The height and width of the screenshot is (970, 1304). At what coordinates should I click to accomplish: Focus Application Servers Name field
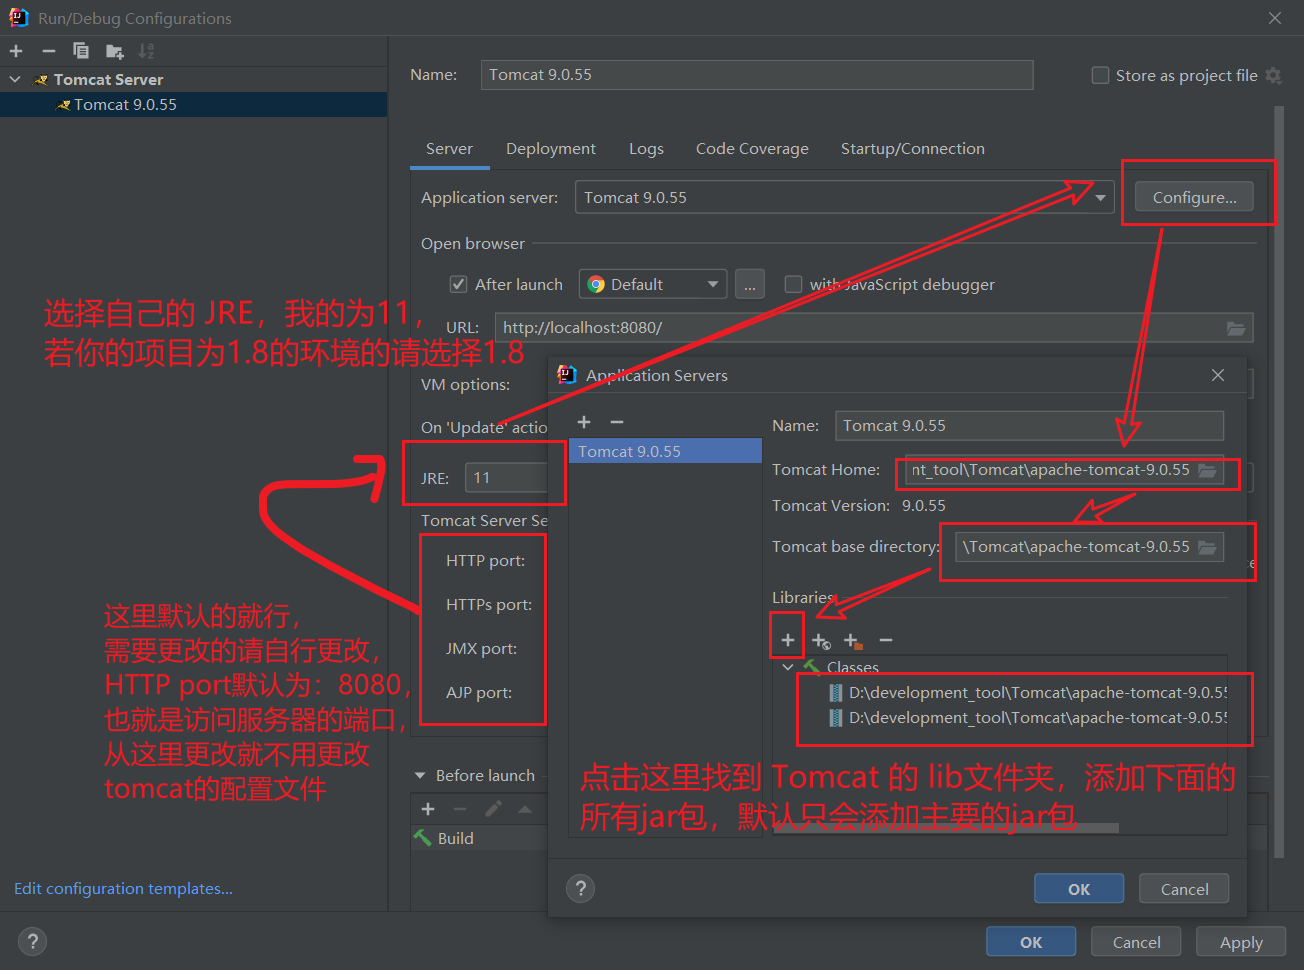1029,426
